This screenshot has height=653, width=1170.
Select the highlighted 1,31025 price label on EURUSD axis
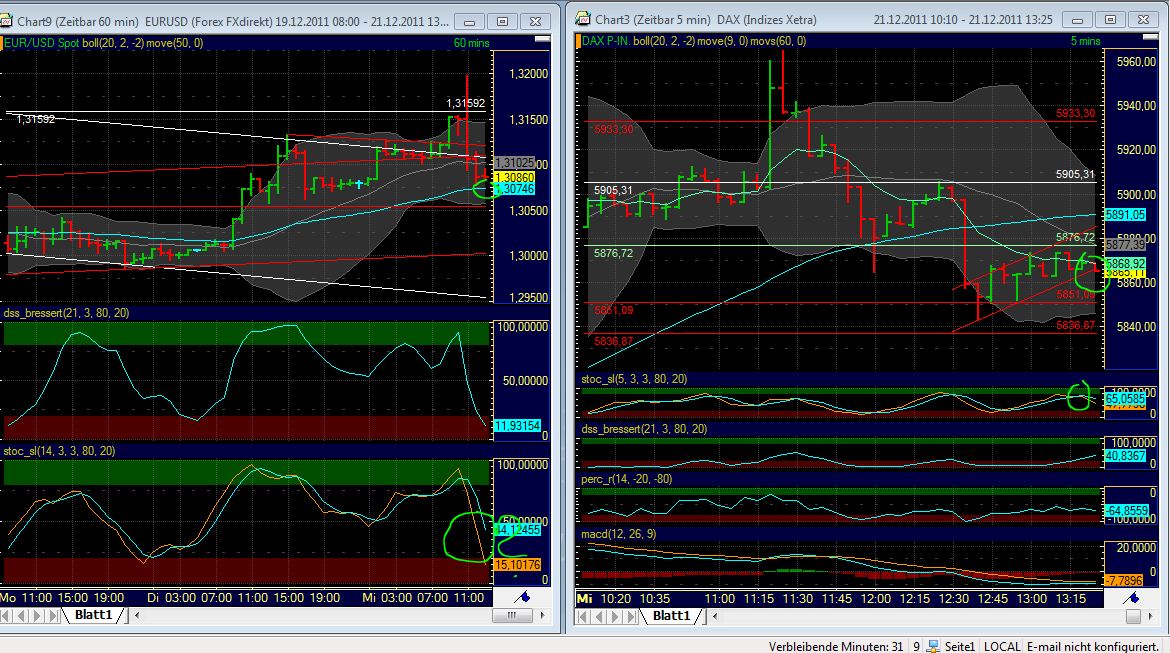click(x=513, y=161)
